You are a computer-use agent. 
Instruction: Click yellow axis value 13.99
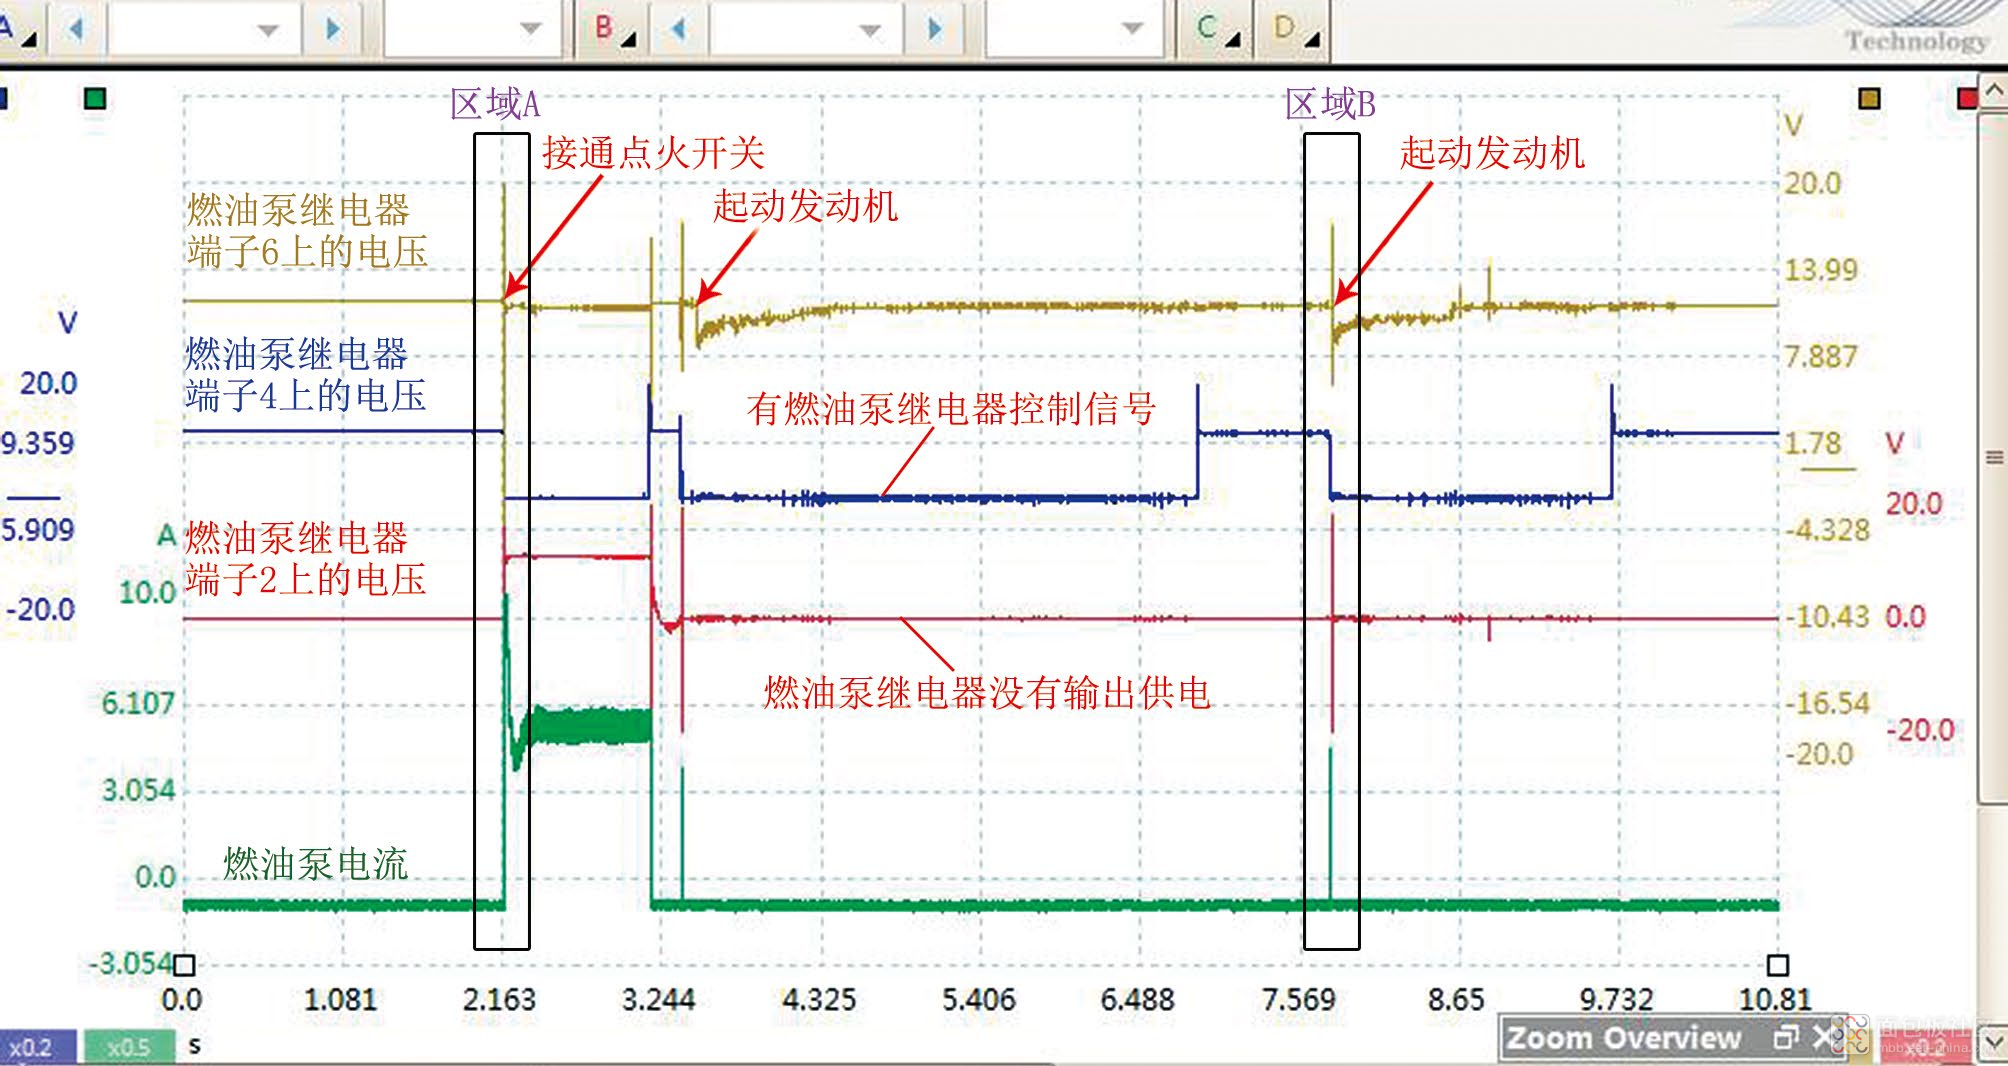pos(1821,270)
